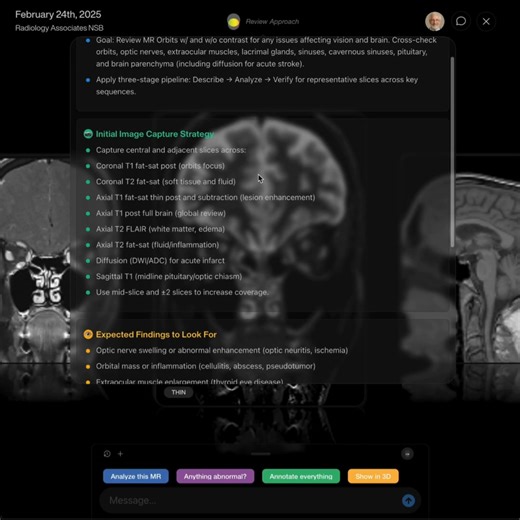The width and height of the screenshot is (520, 520).
Task: Click Apply three-stage pipeline paragraph
Action: coord(257,86)
